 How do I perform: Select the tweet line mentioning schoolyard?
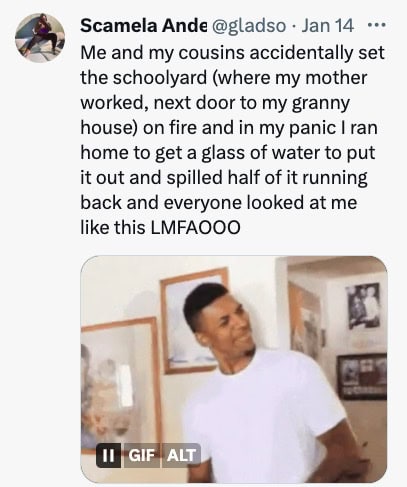coord(224,78)
